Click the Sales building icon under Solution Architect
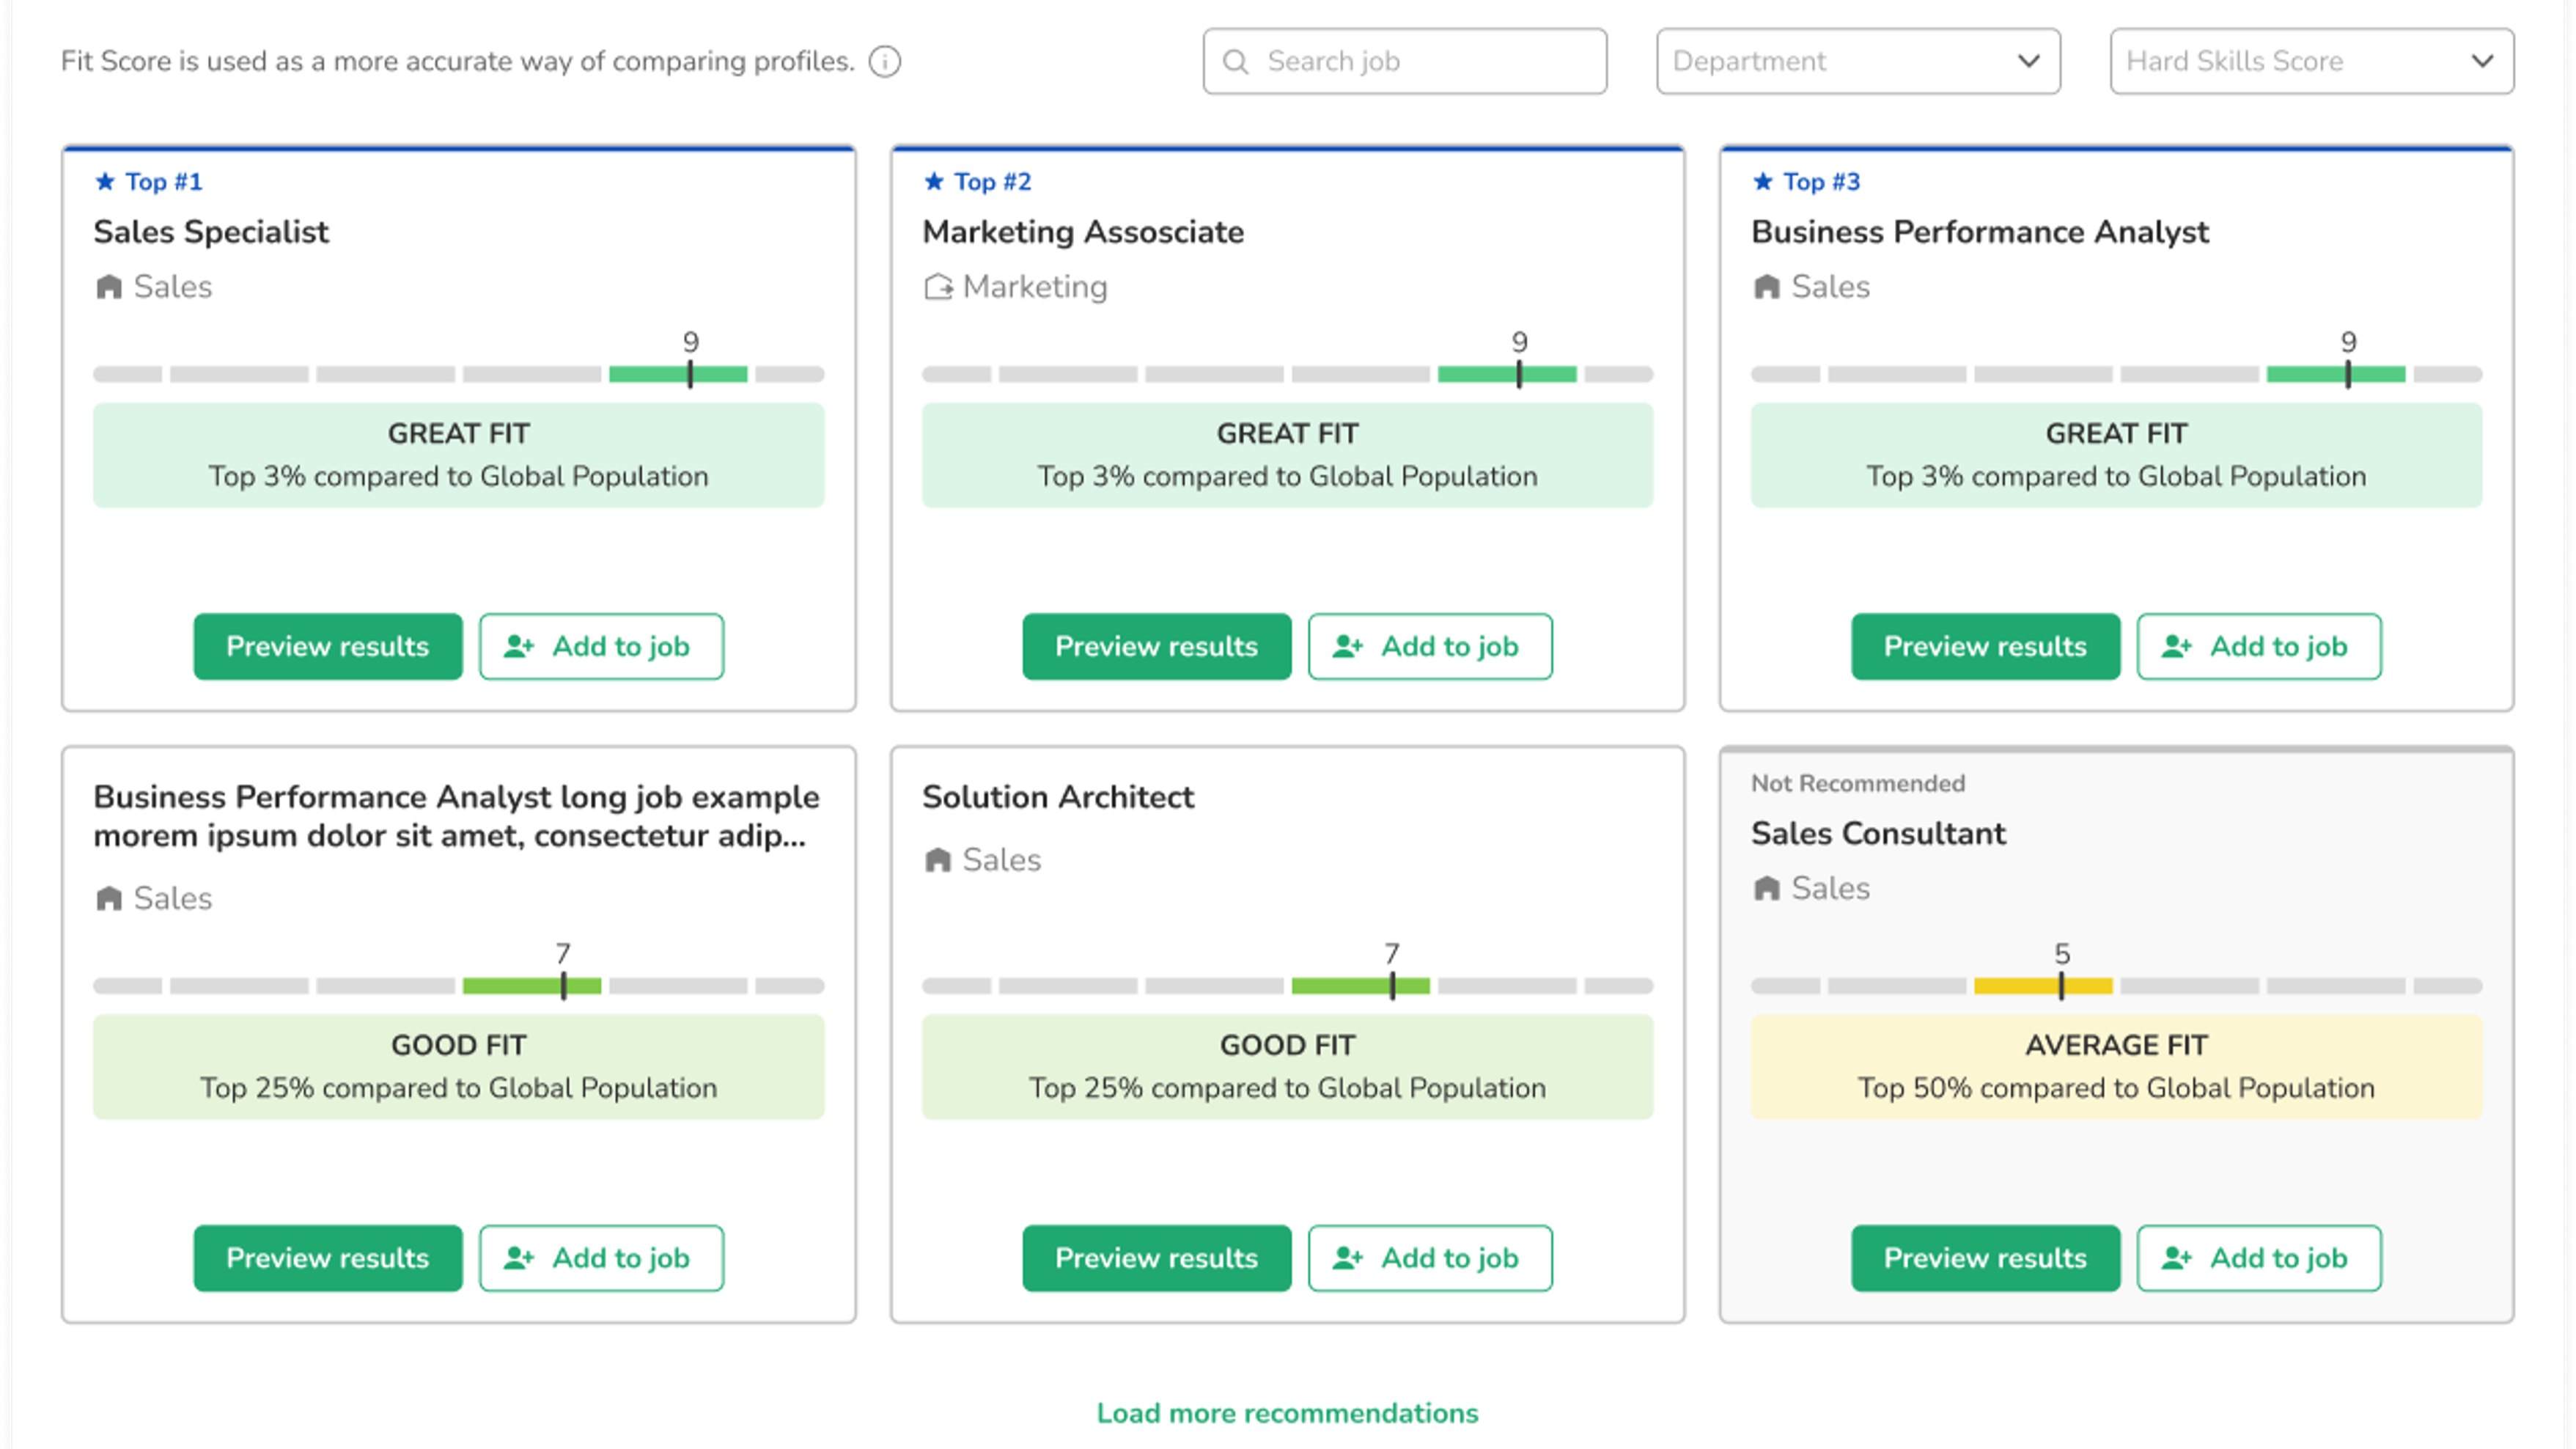Screen dimensions: 2576x1449 coord(937,860)
